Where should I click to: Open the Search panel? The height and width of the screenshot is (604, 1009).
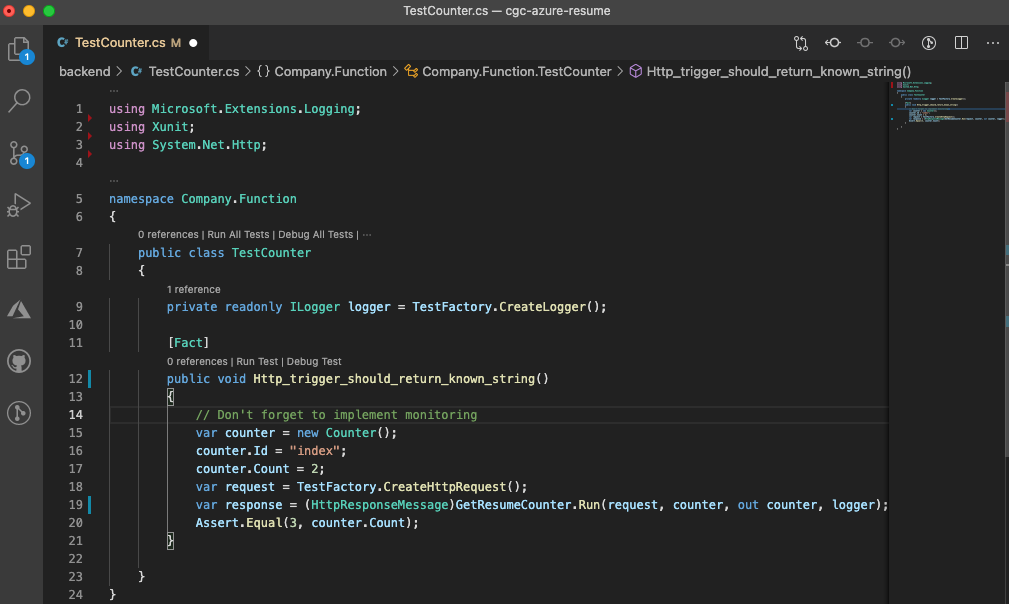pyautogui.click(x=20, y=100)
